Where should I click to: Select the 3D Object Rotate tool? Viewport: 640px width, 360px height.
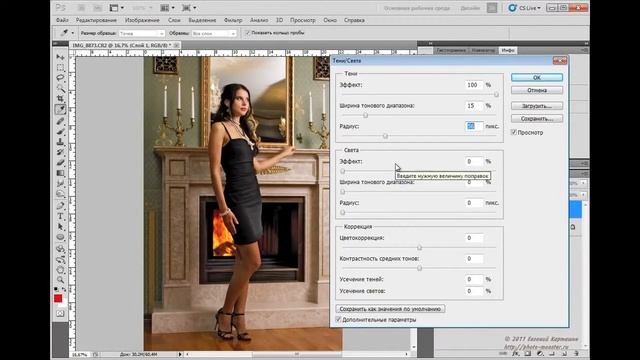pos(60,249)
